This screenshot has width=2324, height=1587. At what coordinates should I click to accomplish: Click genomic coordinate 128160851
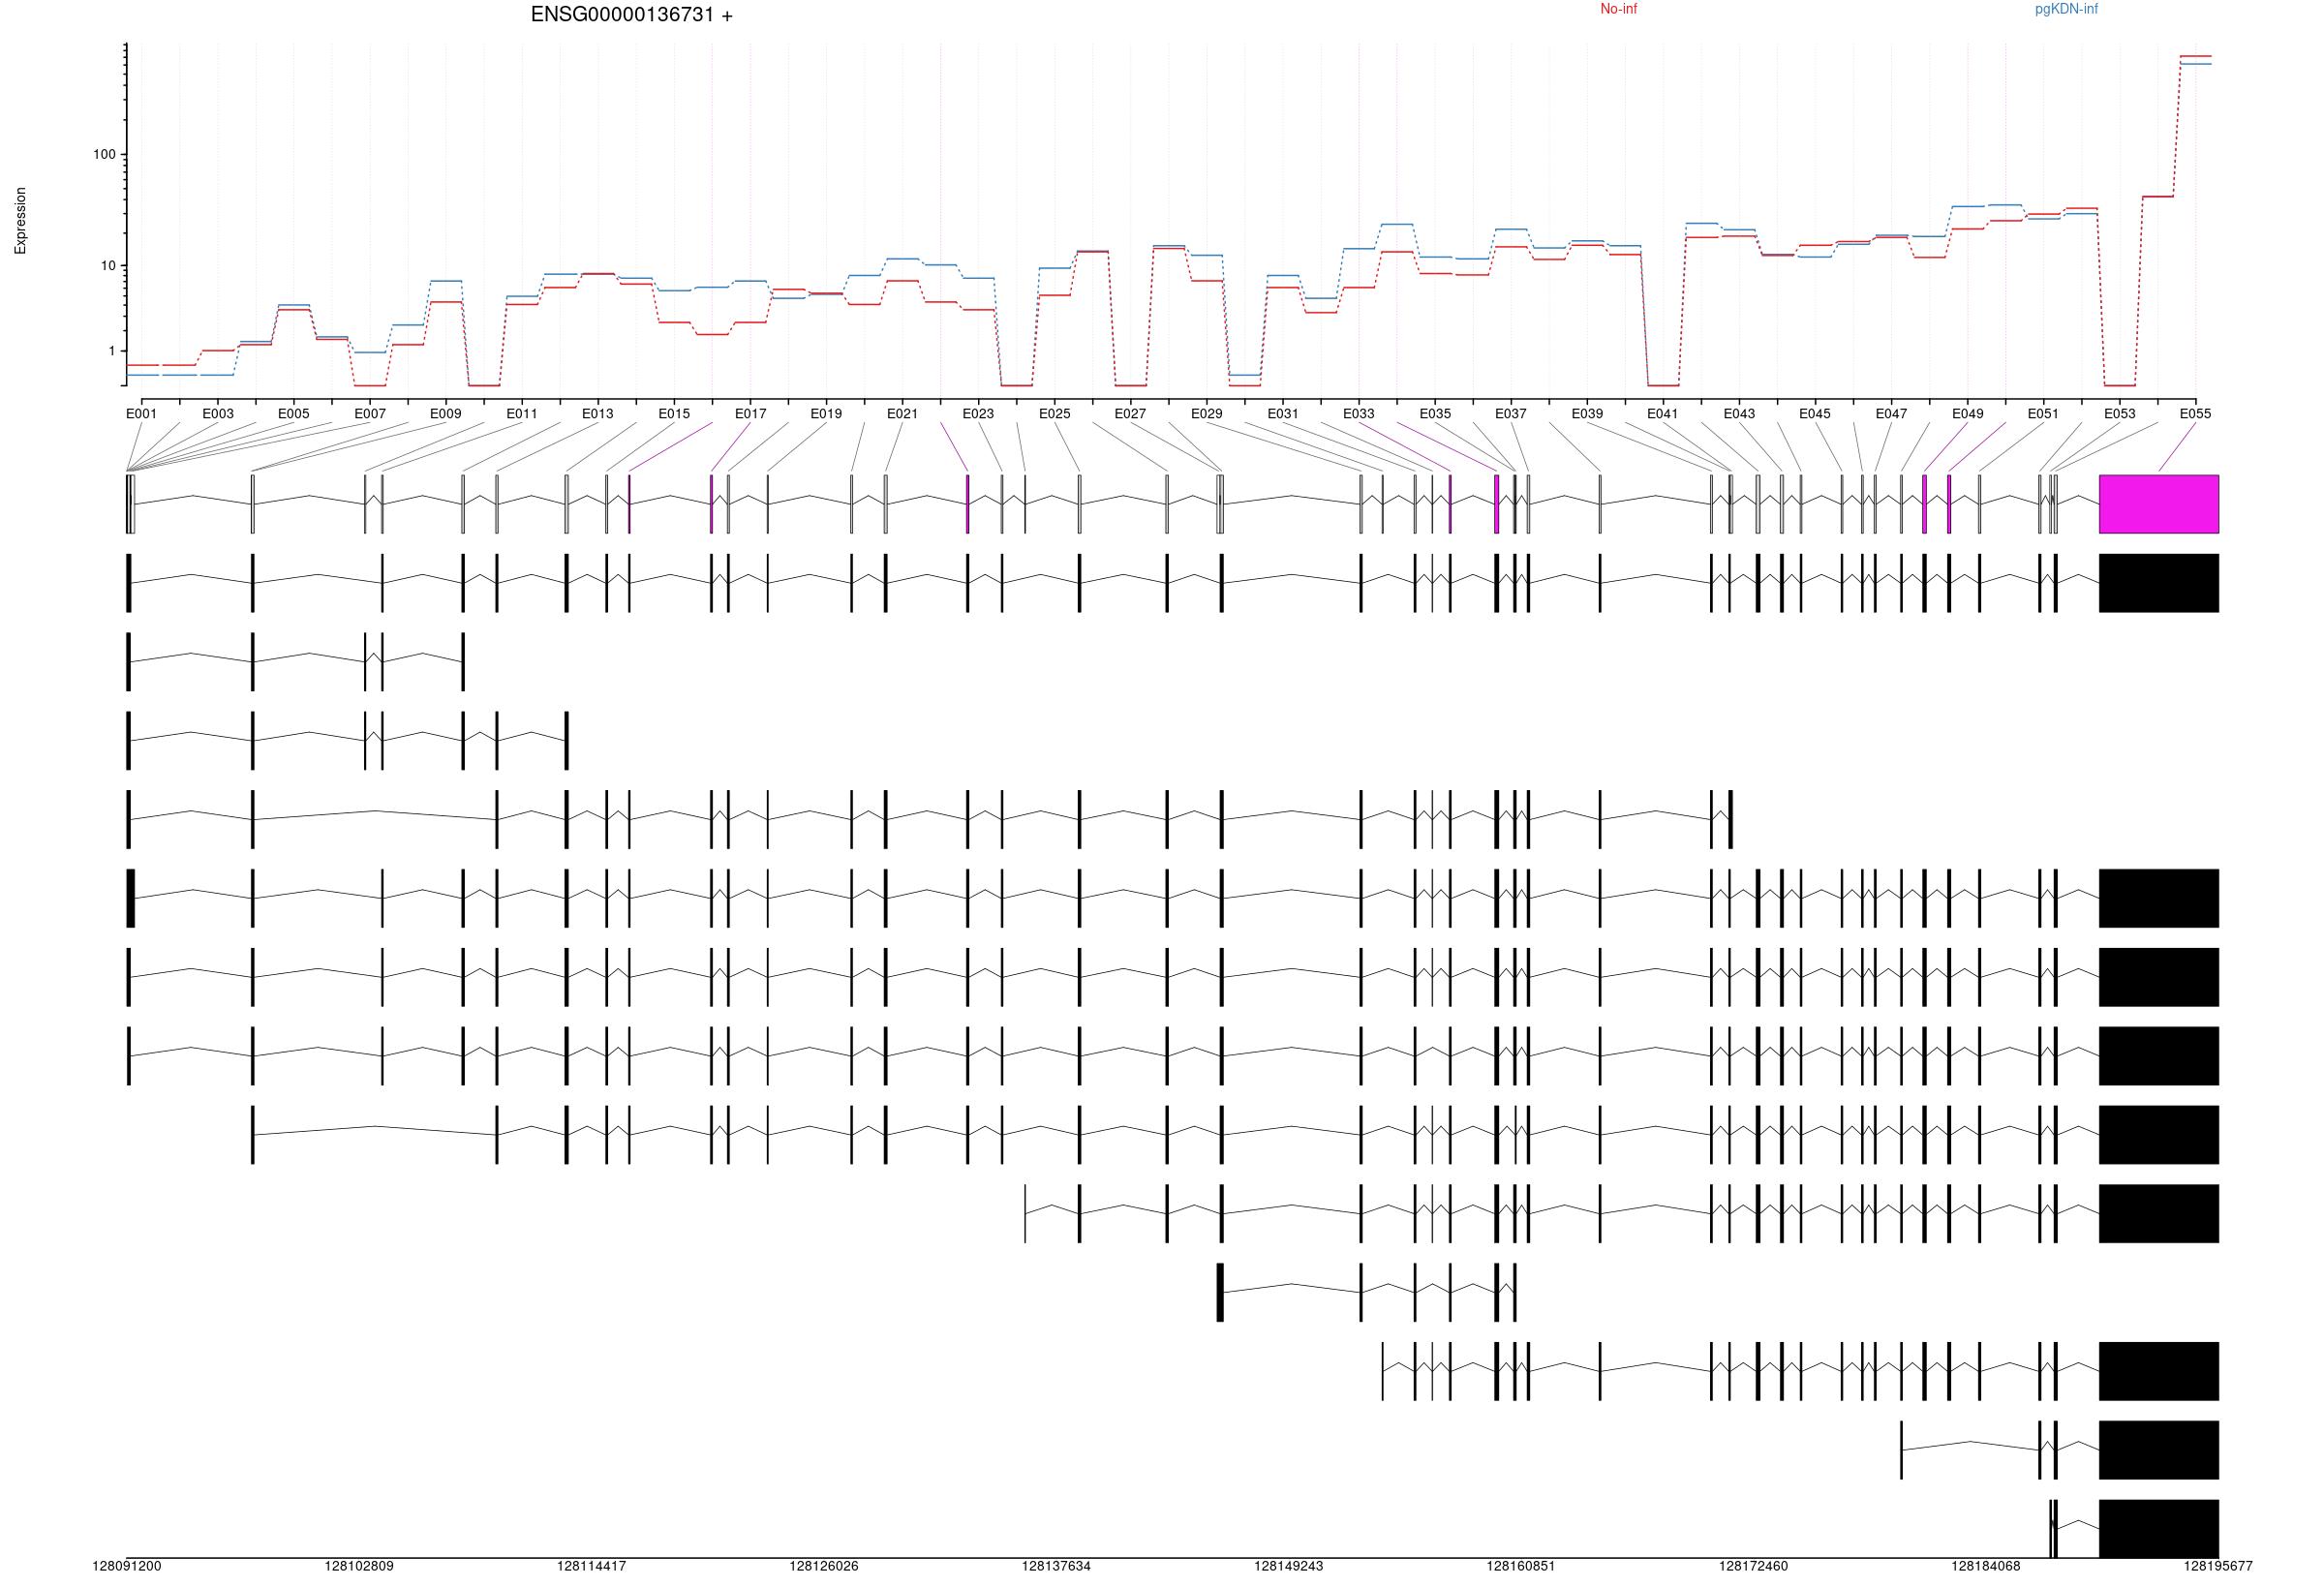[1521, 1566]
